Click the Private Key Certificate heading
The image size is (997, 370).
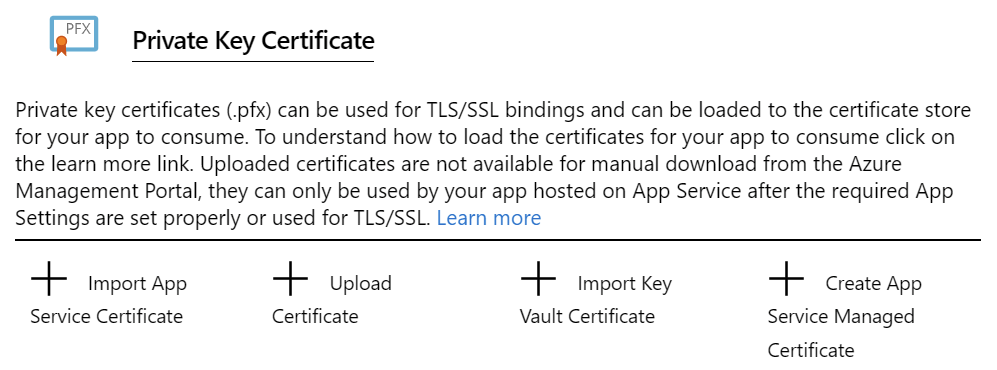click(253, 41)
